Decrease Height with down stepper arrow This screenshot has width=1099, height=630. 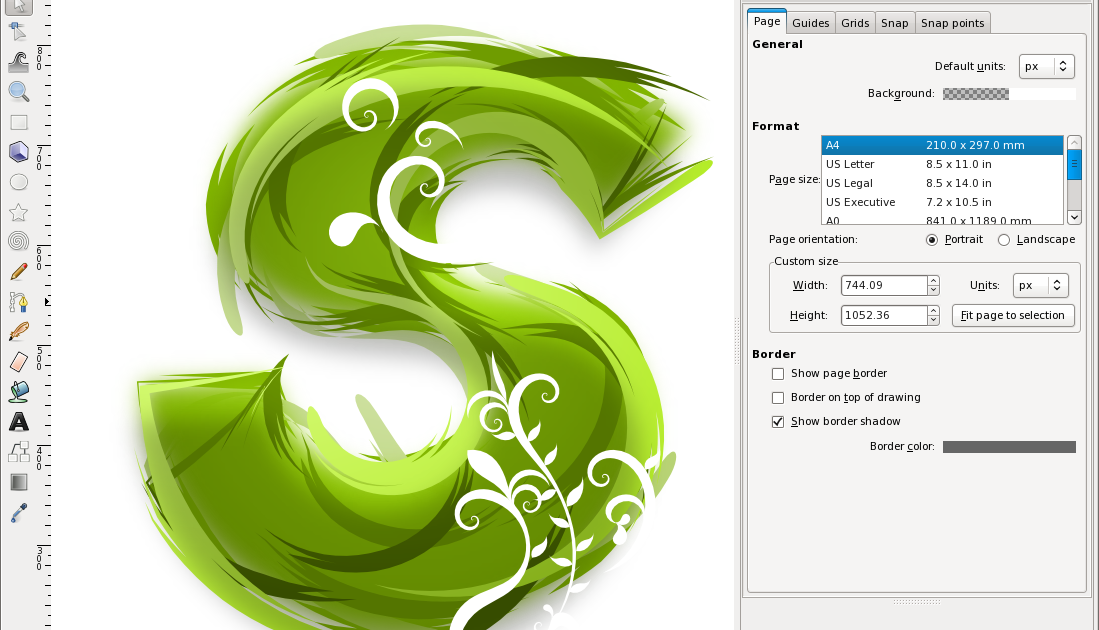(933, 320)
